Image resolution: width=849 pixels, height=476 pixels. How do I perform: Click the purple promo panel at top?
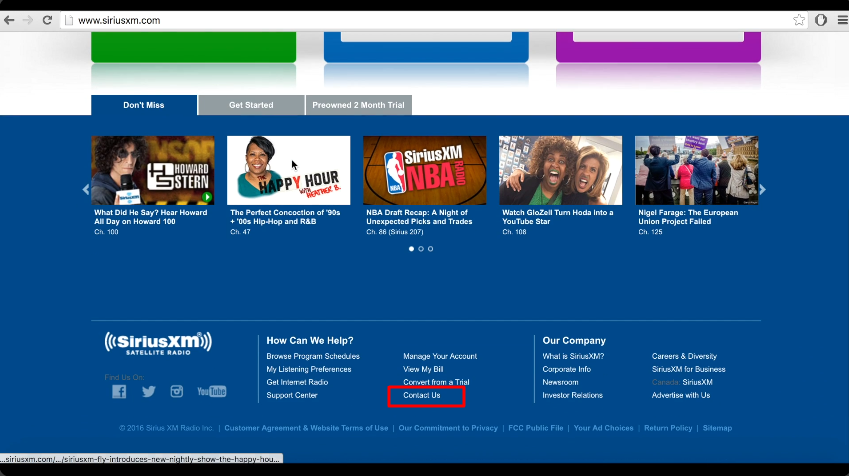[658, 47]
